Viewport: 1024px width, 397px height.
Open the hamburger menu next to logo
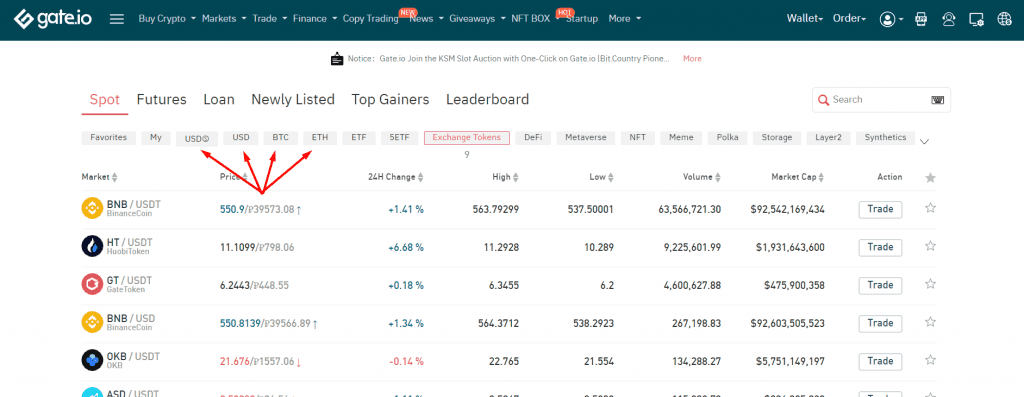click(117, 19)
